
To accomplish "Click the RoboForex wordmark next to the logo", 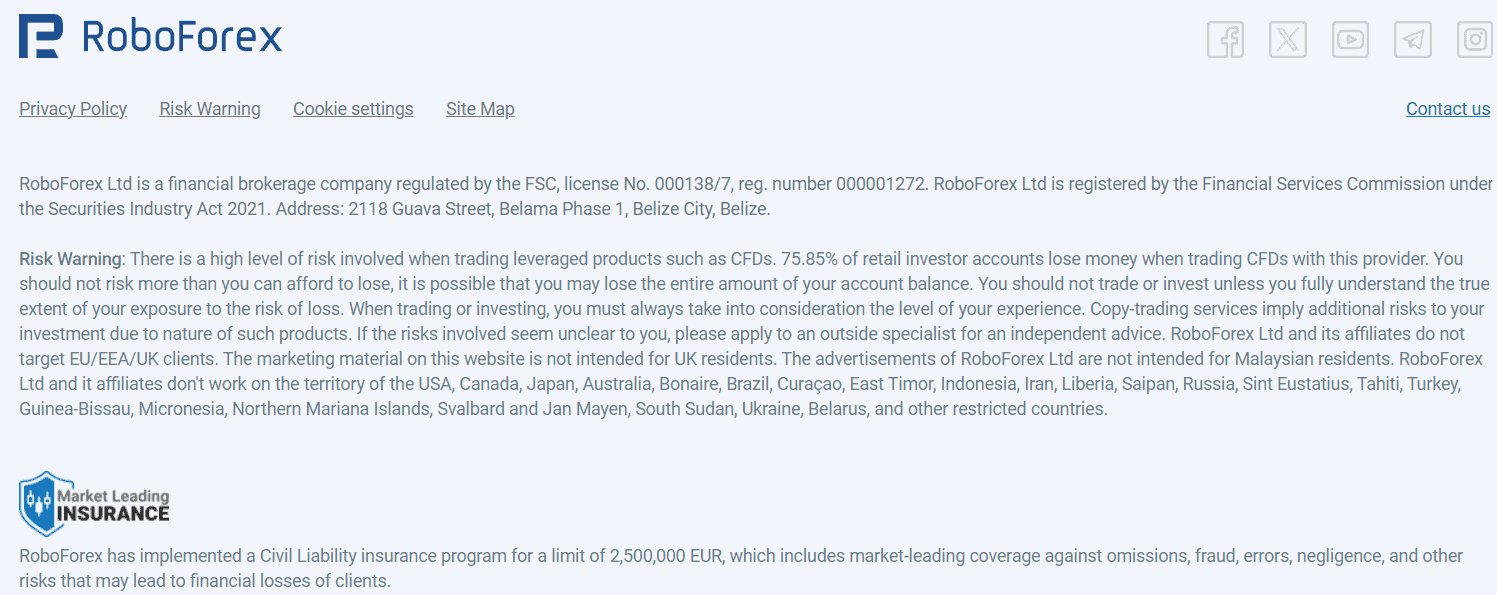I will click(180, 36).
